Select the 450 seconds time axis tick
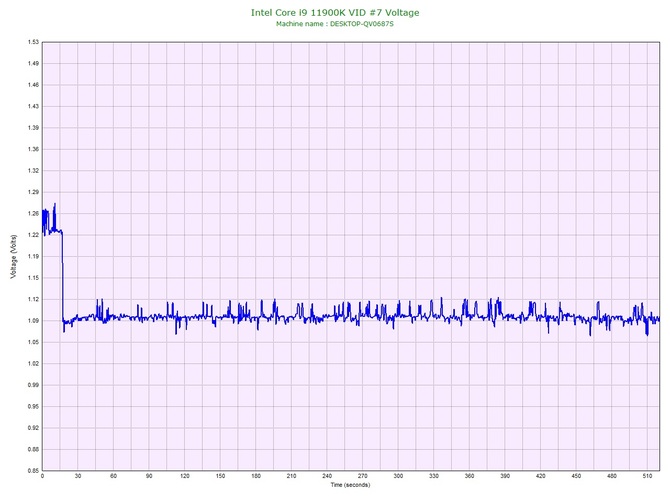Screen dimensions: 670x502 point(576,477)
